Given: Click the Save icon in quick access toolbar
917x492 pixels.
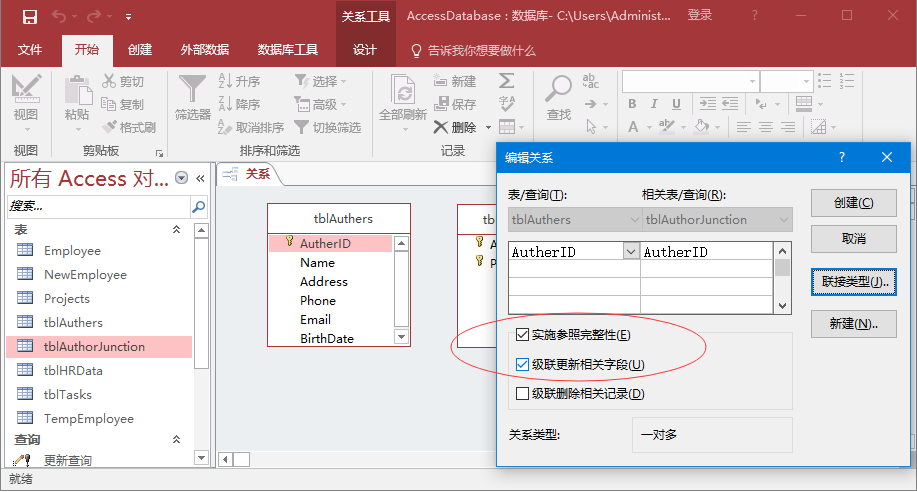Looking at the screenshot, I should tap(29, 16).
